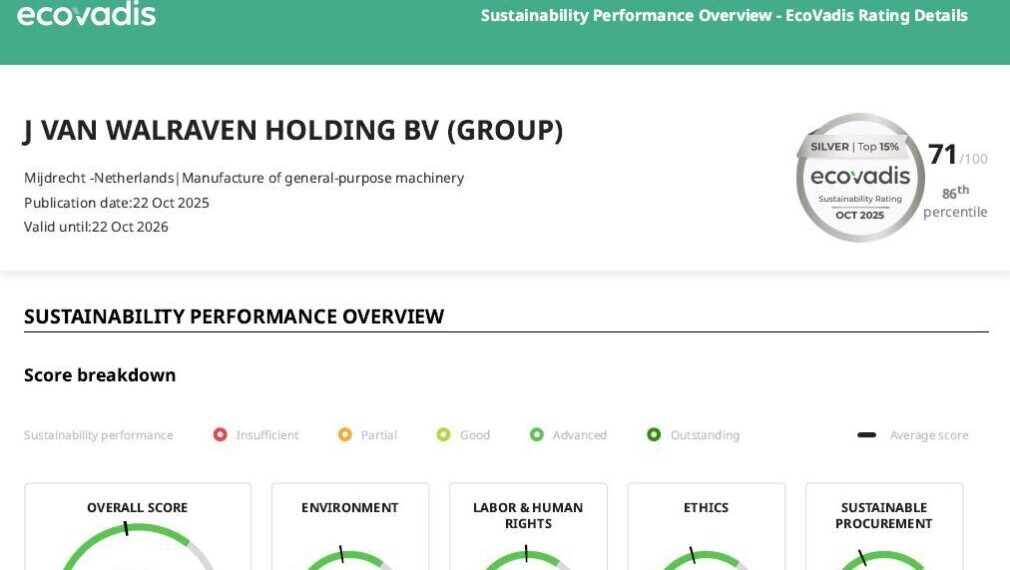Click the light green Good legend circle
Image resolution: width=1010 pixels, height=570 pixels.
coord(443,435)
